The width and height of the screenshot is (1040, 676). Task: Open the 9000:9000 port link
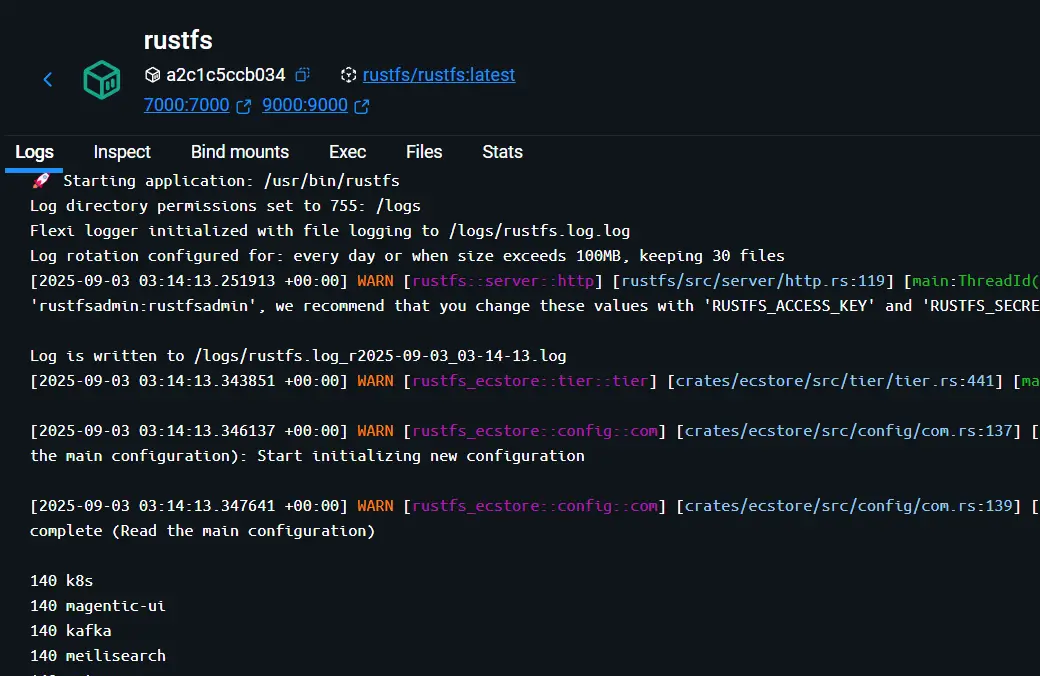pos(304,106)
